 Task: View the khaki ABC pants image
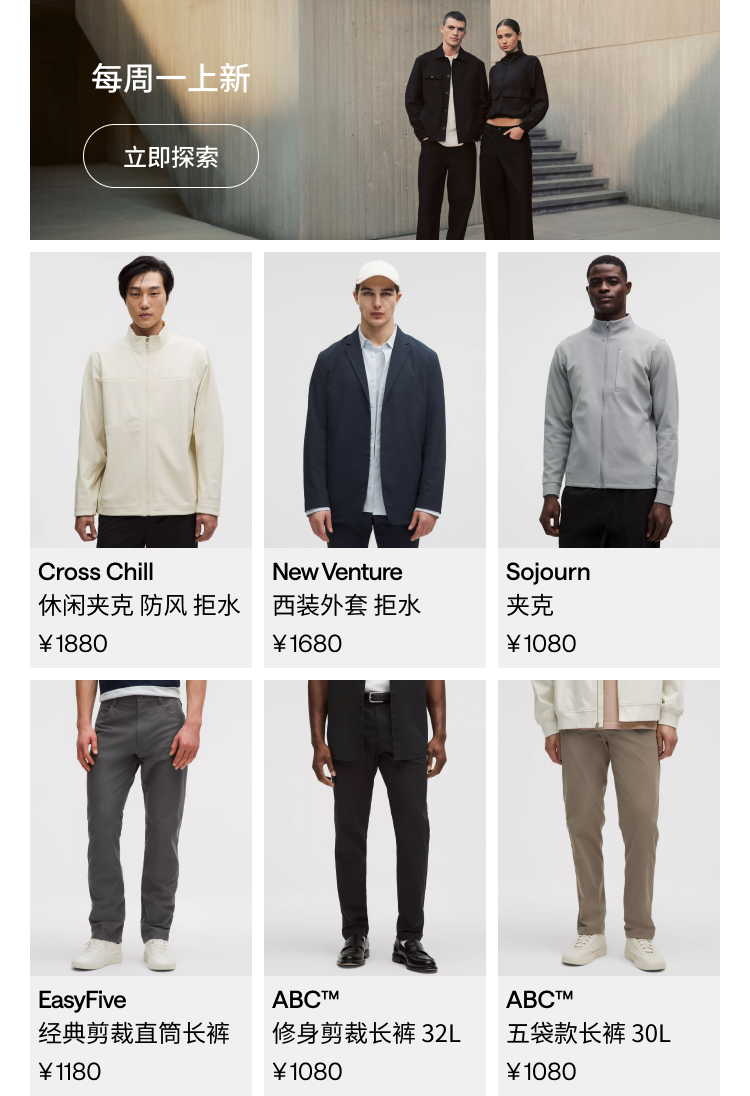(x=609, y=828)
